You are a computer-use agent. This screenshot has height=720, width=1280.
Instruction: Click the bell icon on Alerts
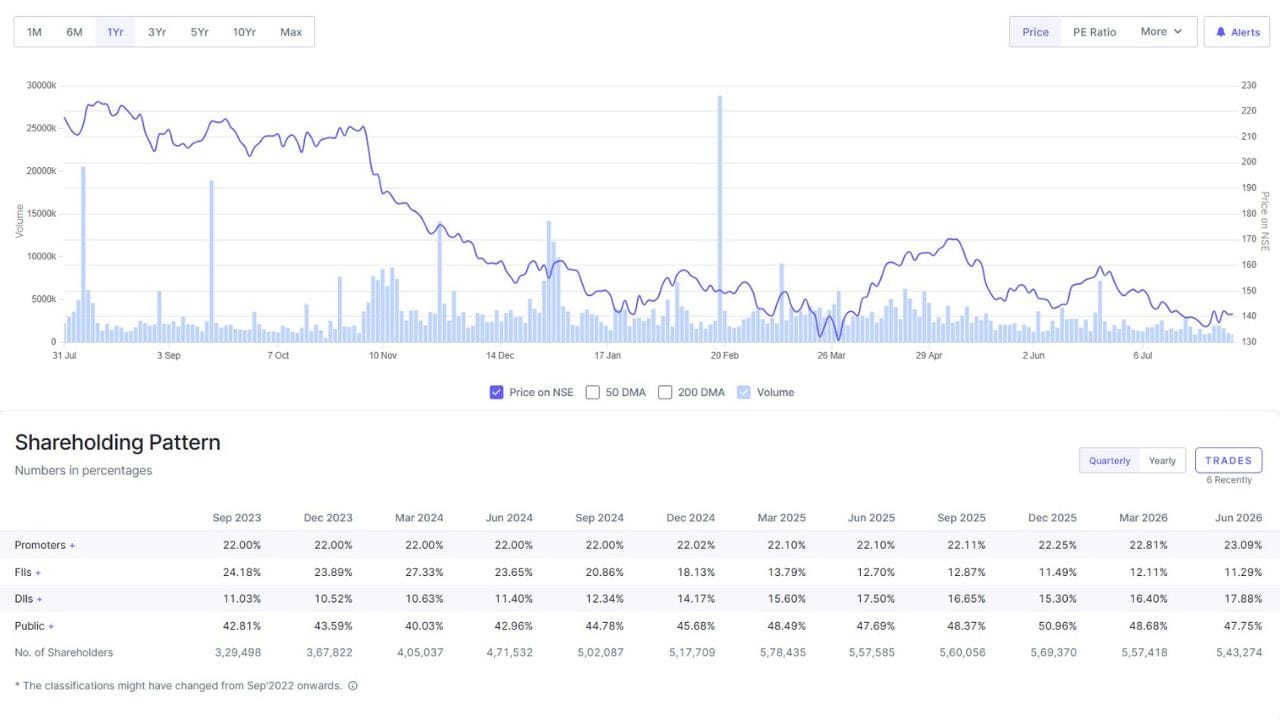(1220, 32)
